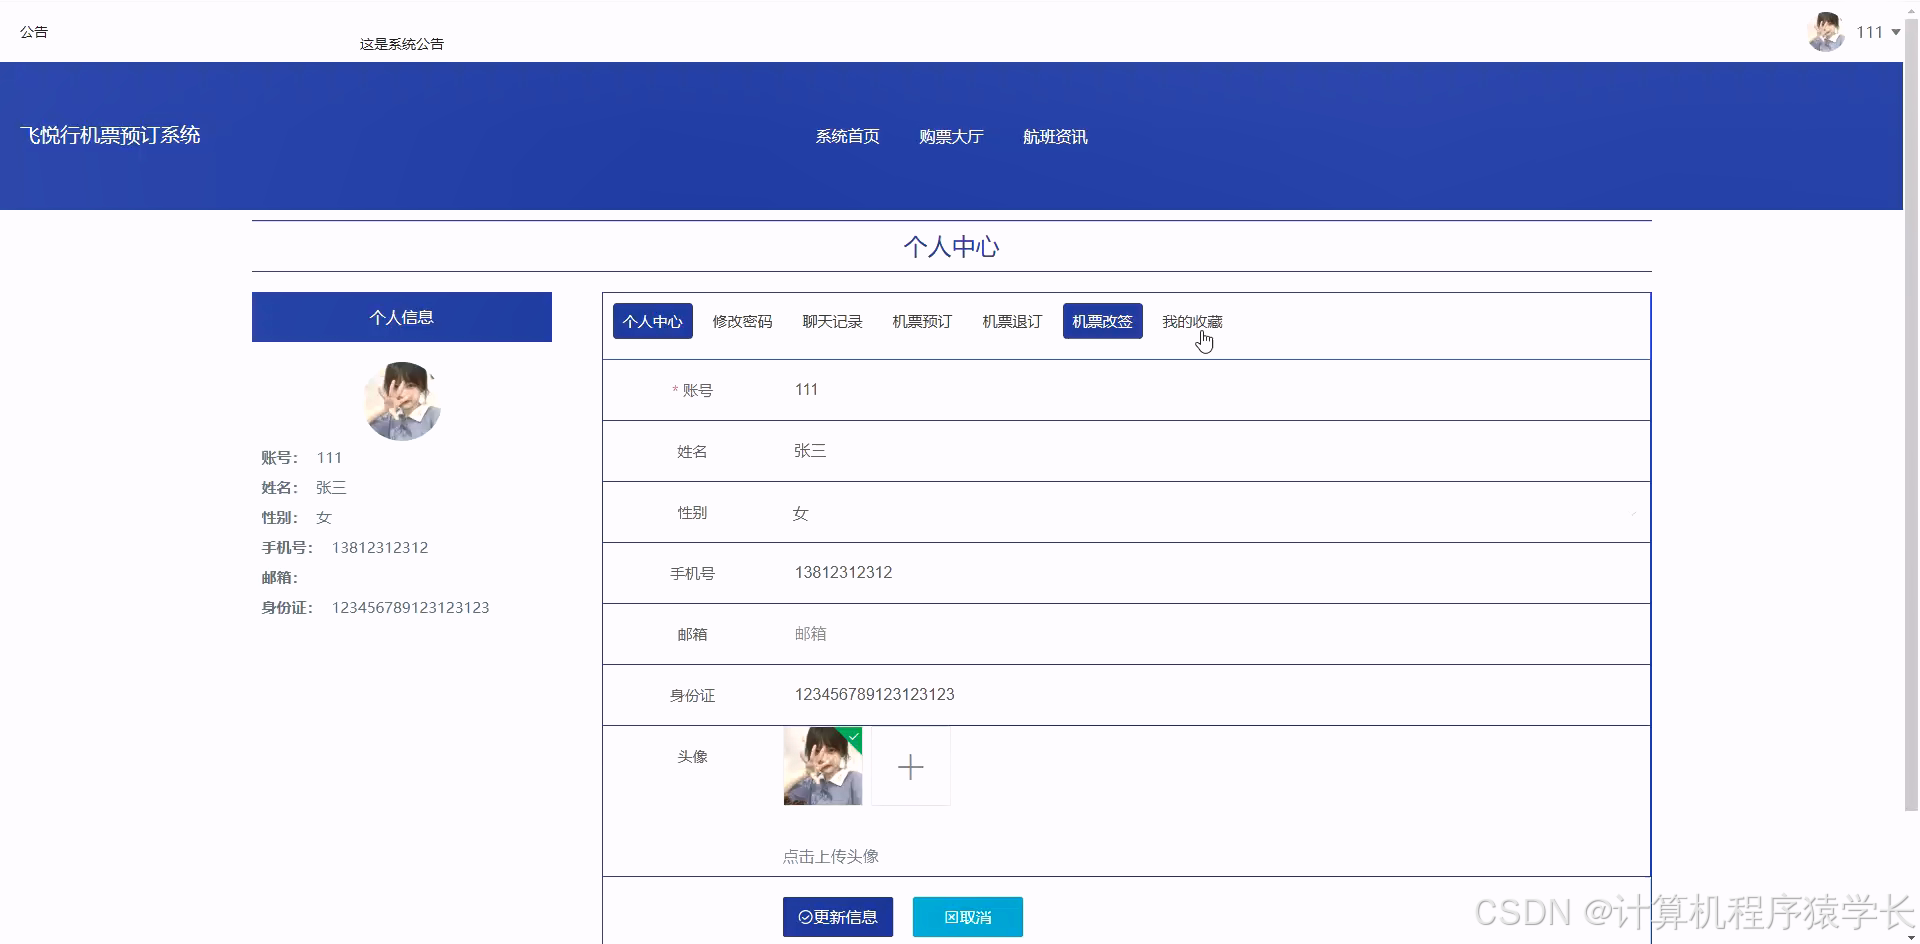Image resolution: width=1920 pixels, height=944 pixels.
Task: Open 航班资讯 from the navigation bar
Action: point(1054,136)
